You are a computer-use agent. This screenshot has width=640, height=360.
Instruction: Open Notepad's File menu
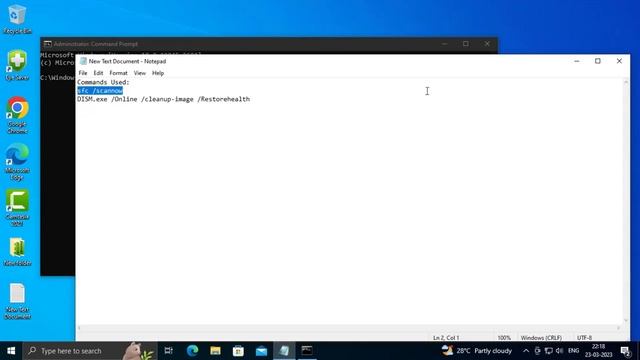click(83, 73)
